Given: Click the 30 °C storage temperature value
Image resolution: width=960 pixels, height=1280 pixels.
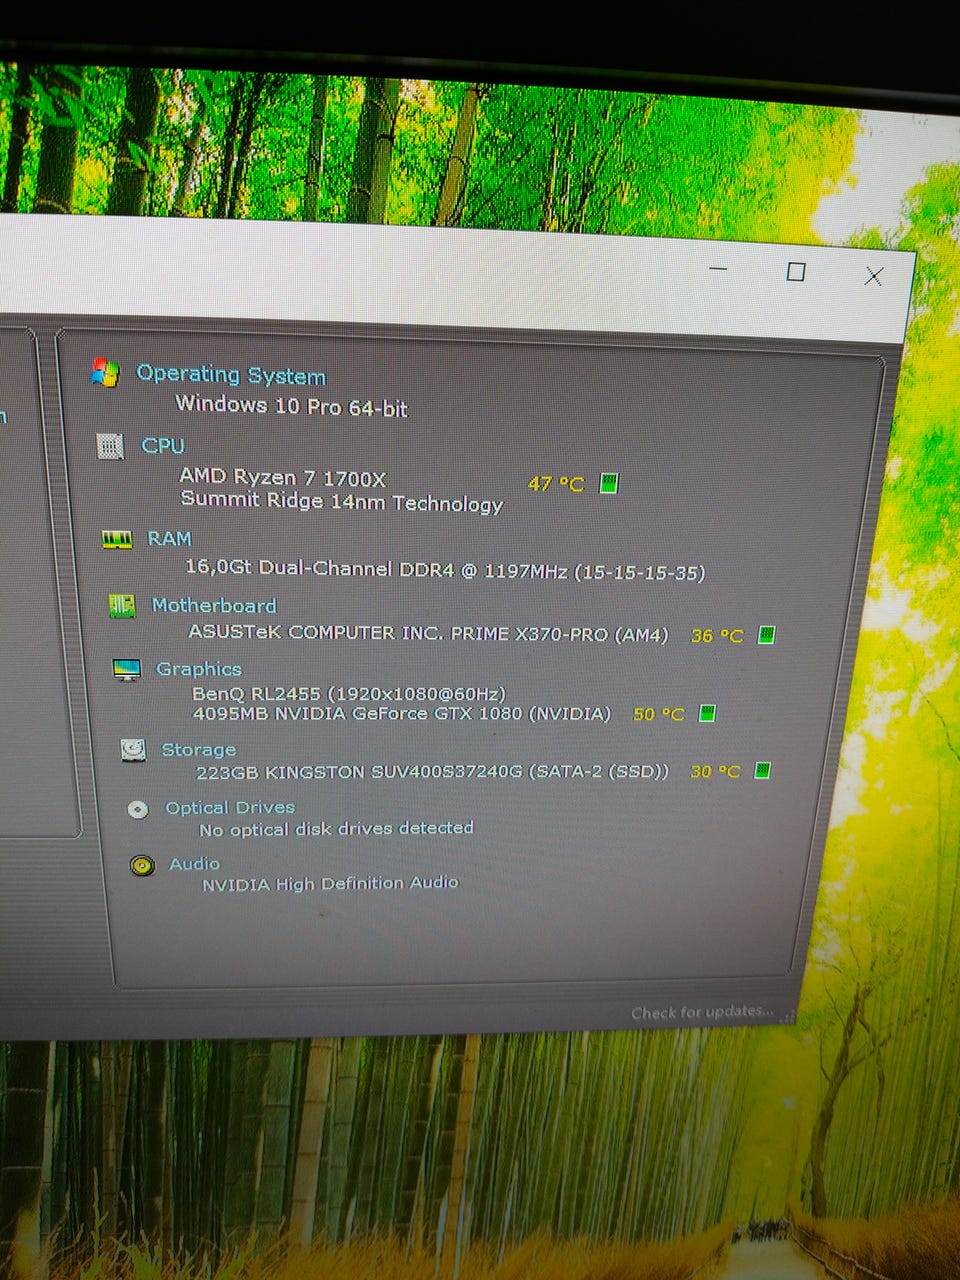Looking at the screenshot, I should click(715, 771).
